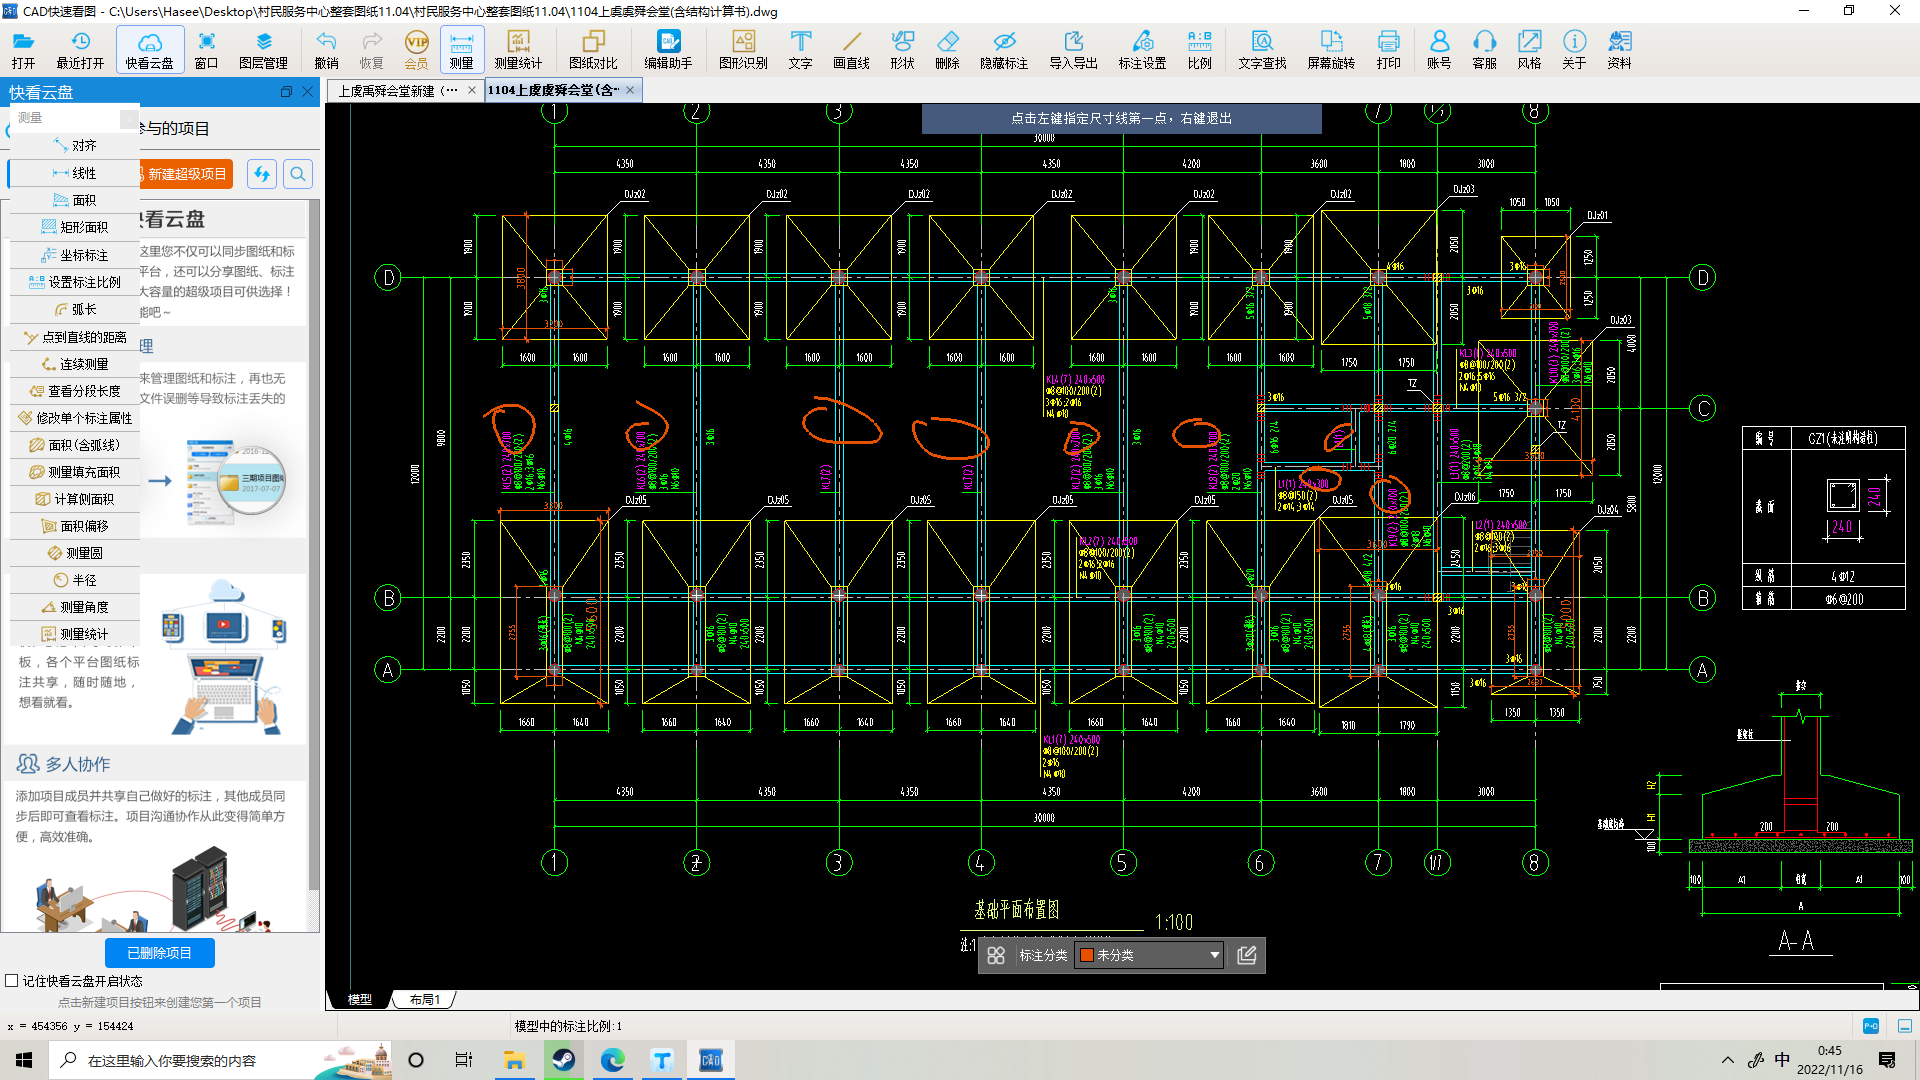Viewport: 1920px width, 1080px height.
Task: Click the 图形识别 shape recognition icon
Action: [743, 49]
